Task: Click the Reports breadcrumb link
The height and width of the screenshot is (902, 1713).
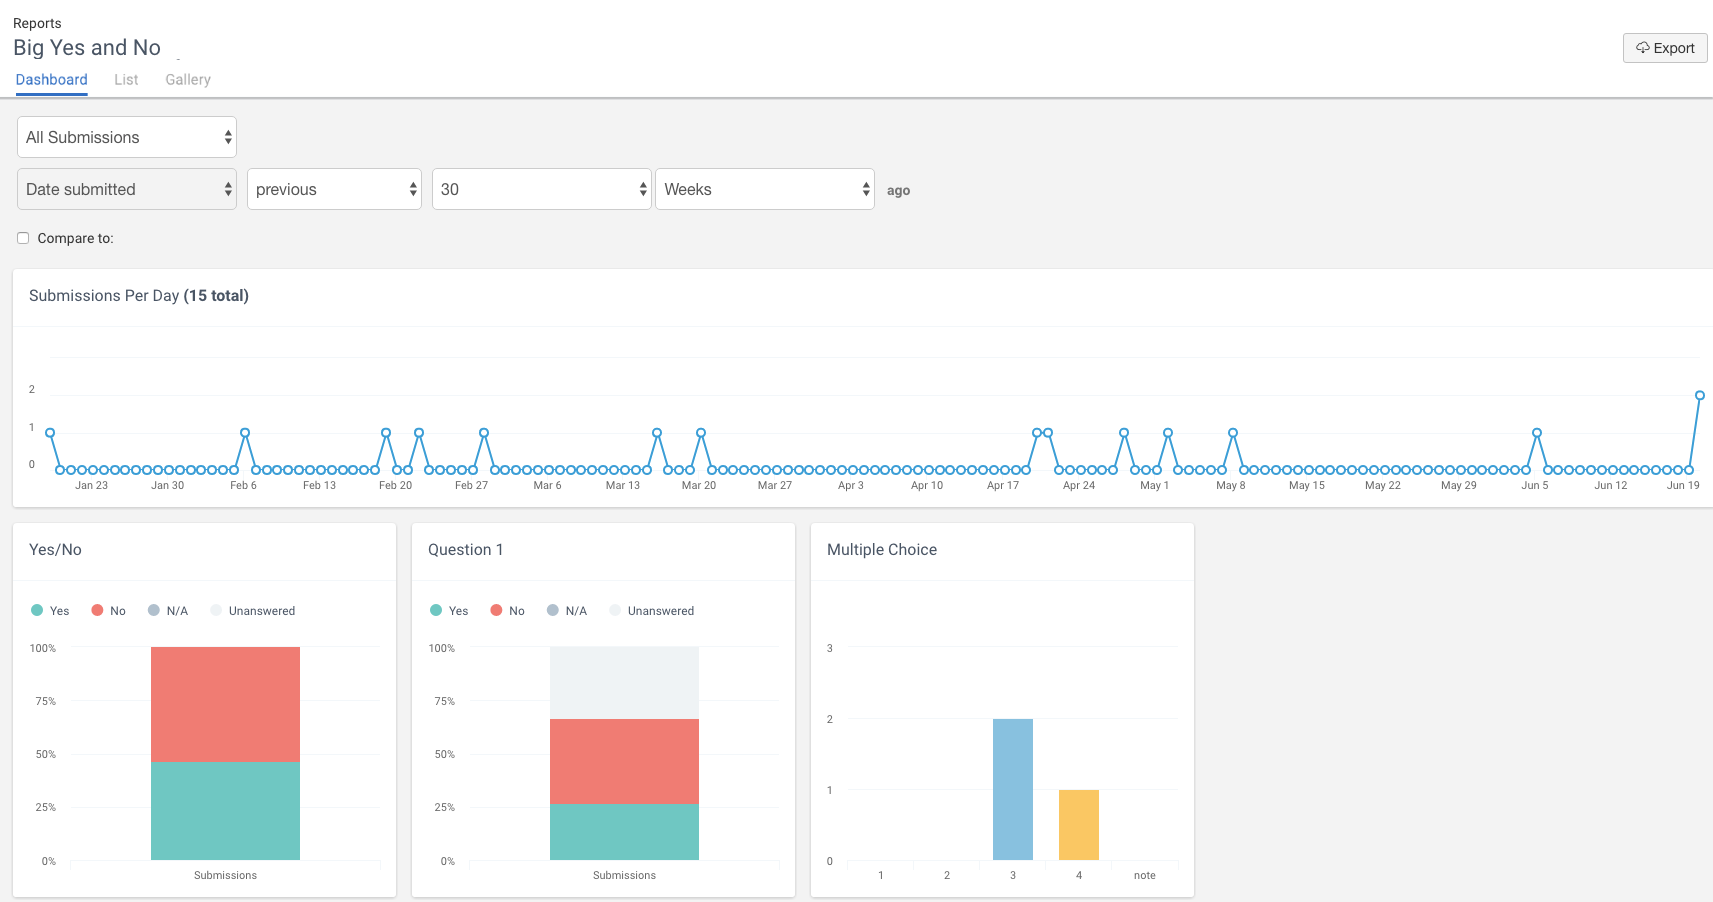Action: click(x=37, y=23)
